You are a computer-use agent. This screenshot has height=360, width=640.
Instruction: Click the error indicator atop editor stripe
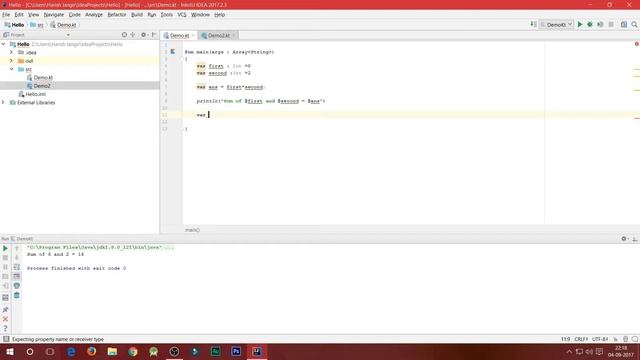click(636, 44)
